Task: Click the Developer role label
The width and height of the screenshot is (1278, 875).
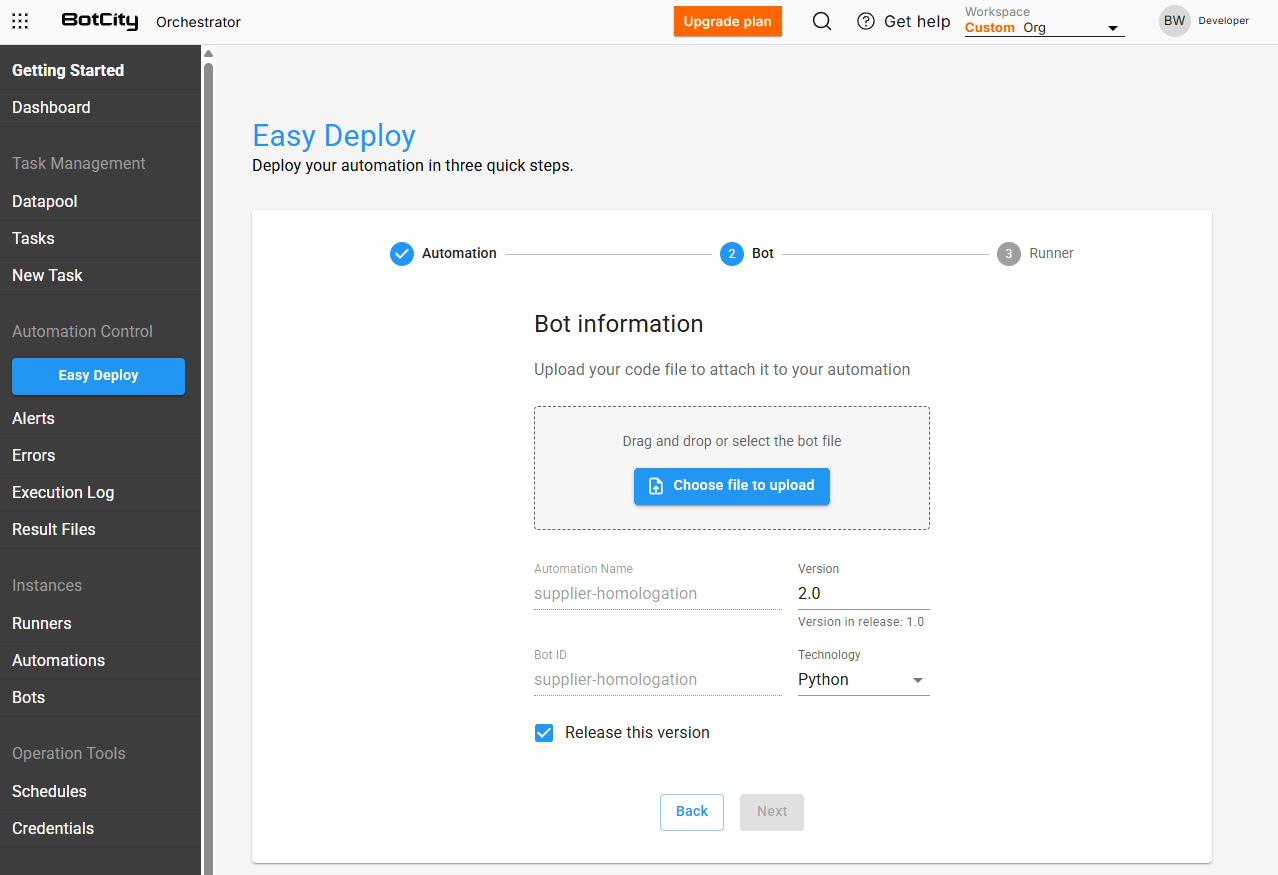Action: (1224, 21)
